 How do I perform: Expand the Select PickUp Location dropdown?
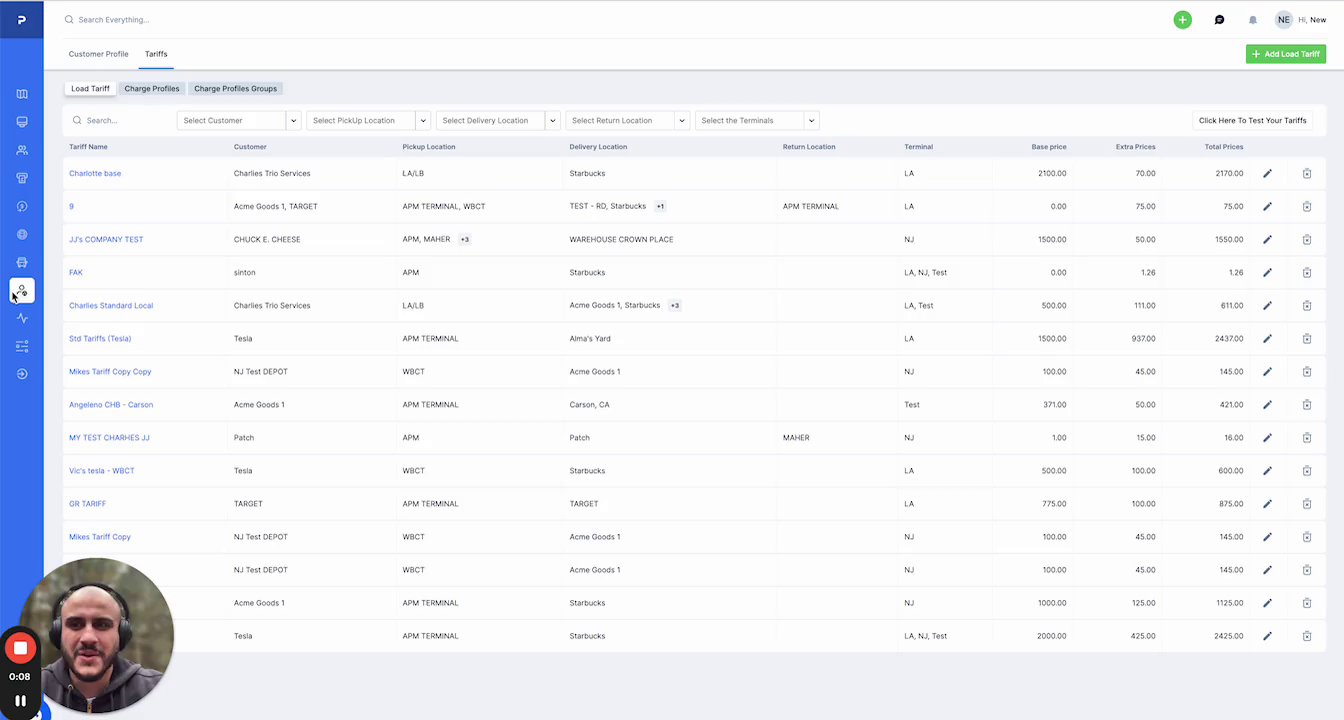coord(423,121)
